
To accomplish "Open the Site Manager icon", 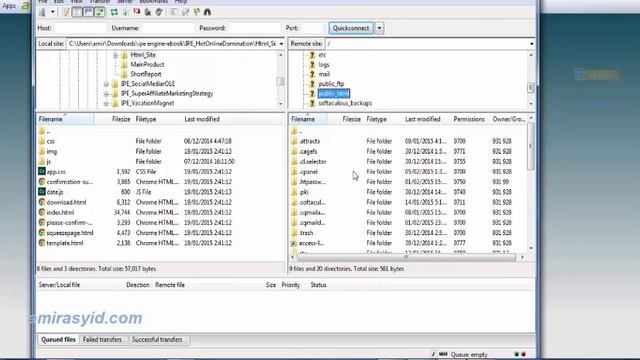I will 42,12.
